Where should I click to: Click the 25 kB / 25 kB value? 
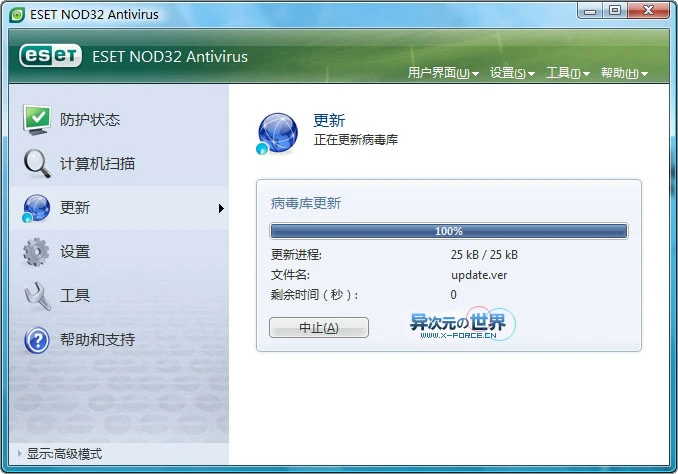click(x=484, y=255)
